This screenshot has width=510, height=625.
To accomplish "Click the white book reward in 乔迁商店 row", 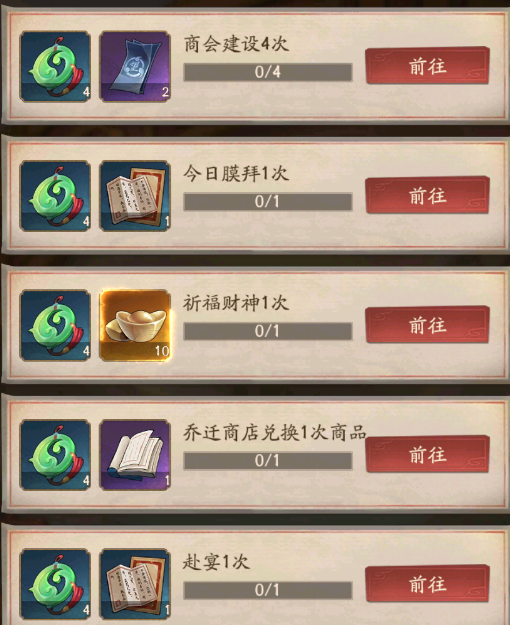I will pos(135,455).
